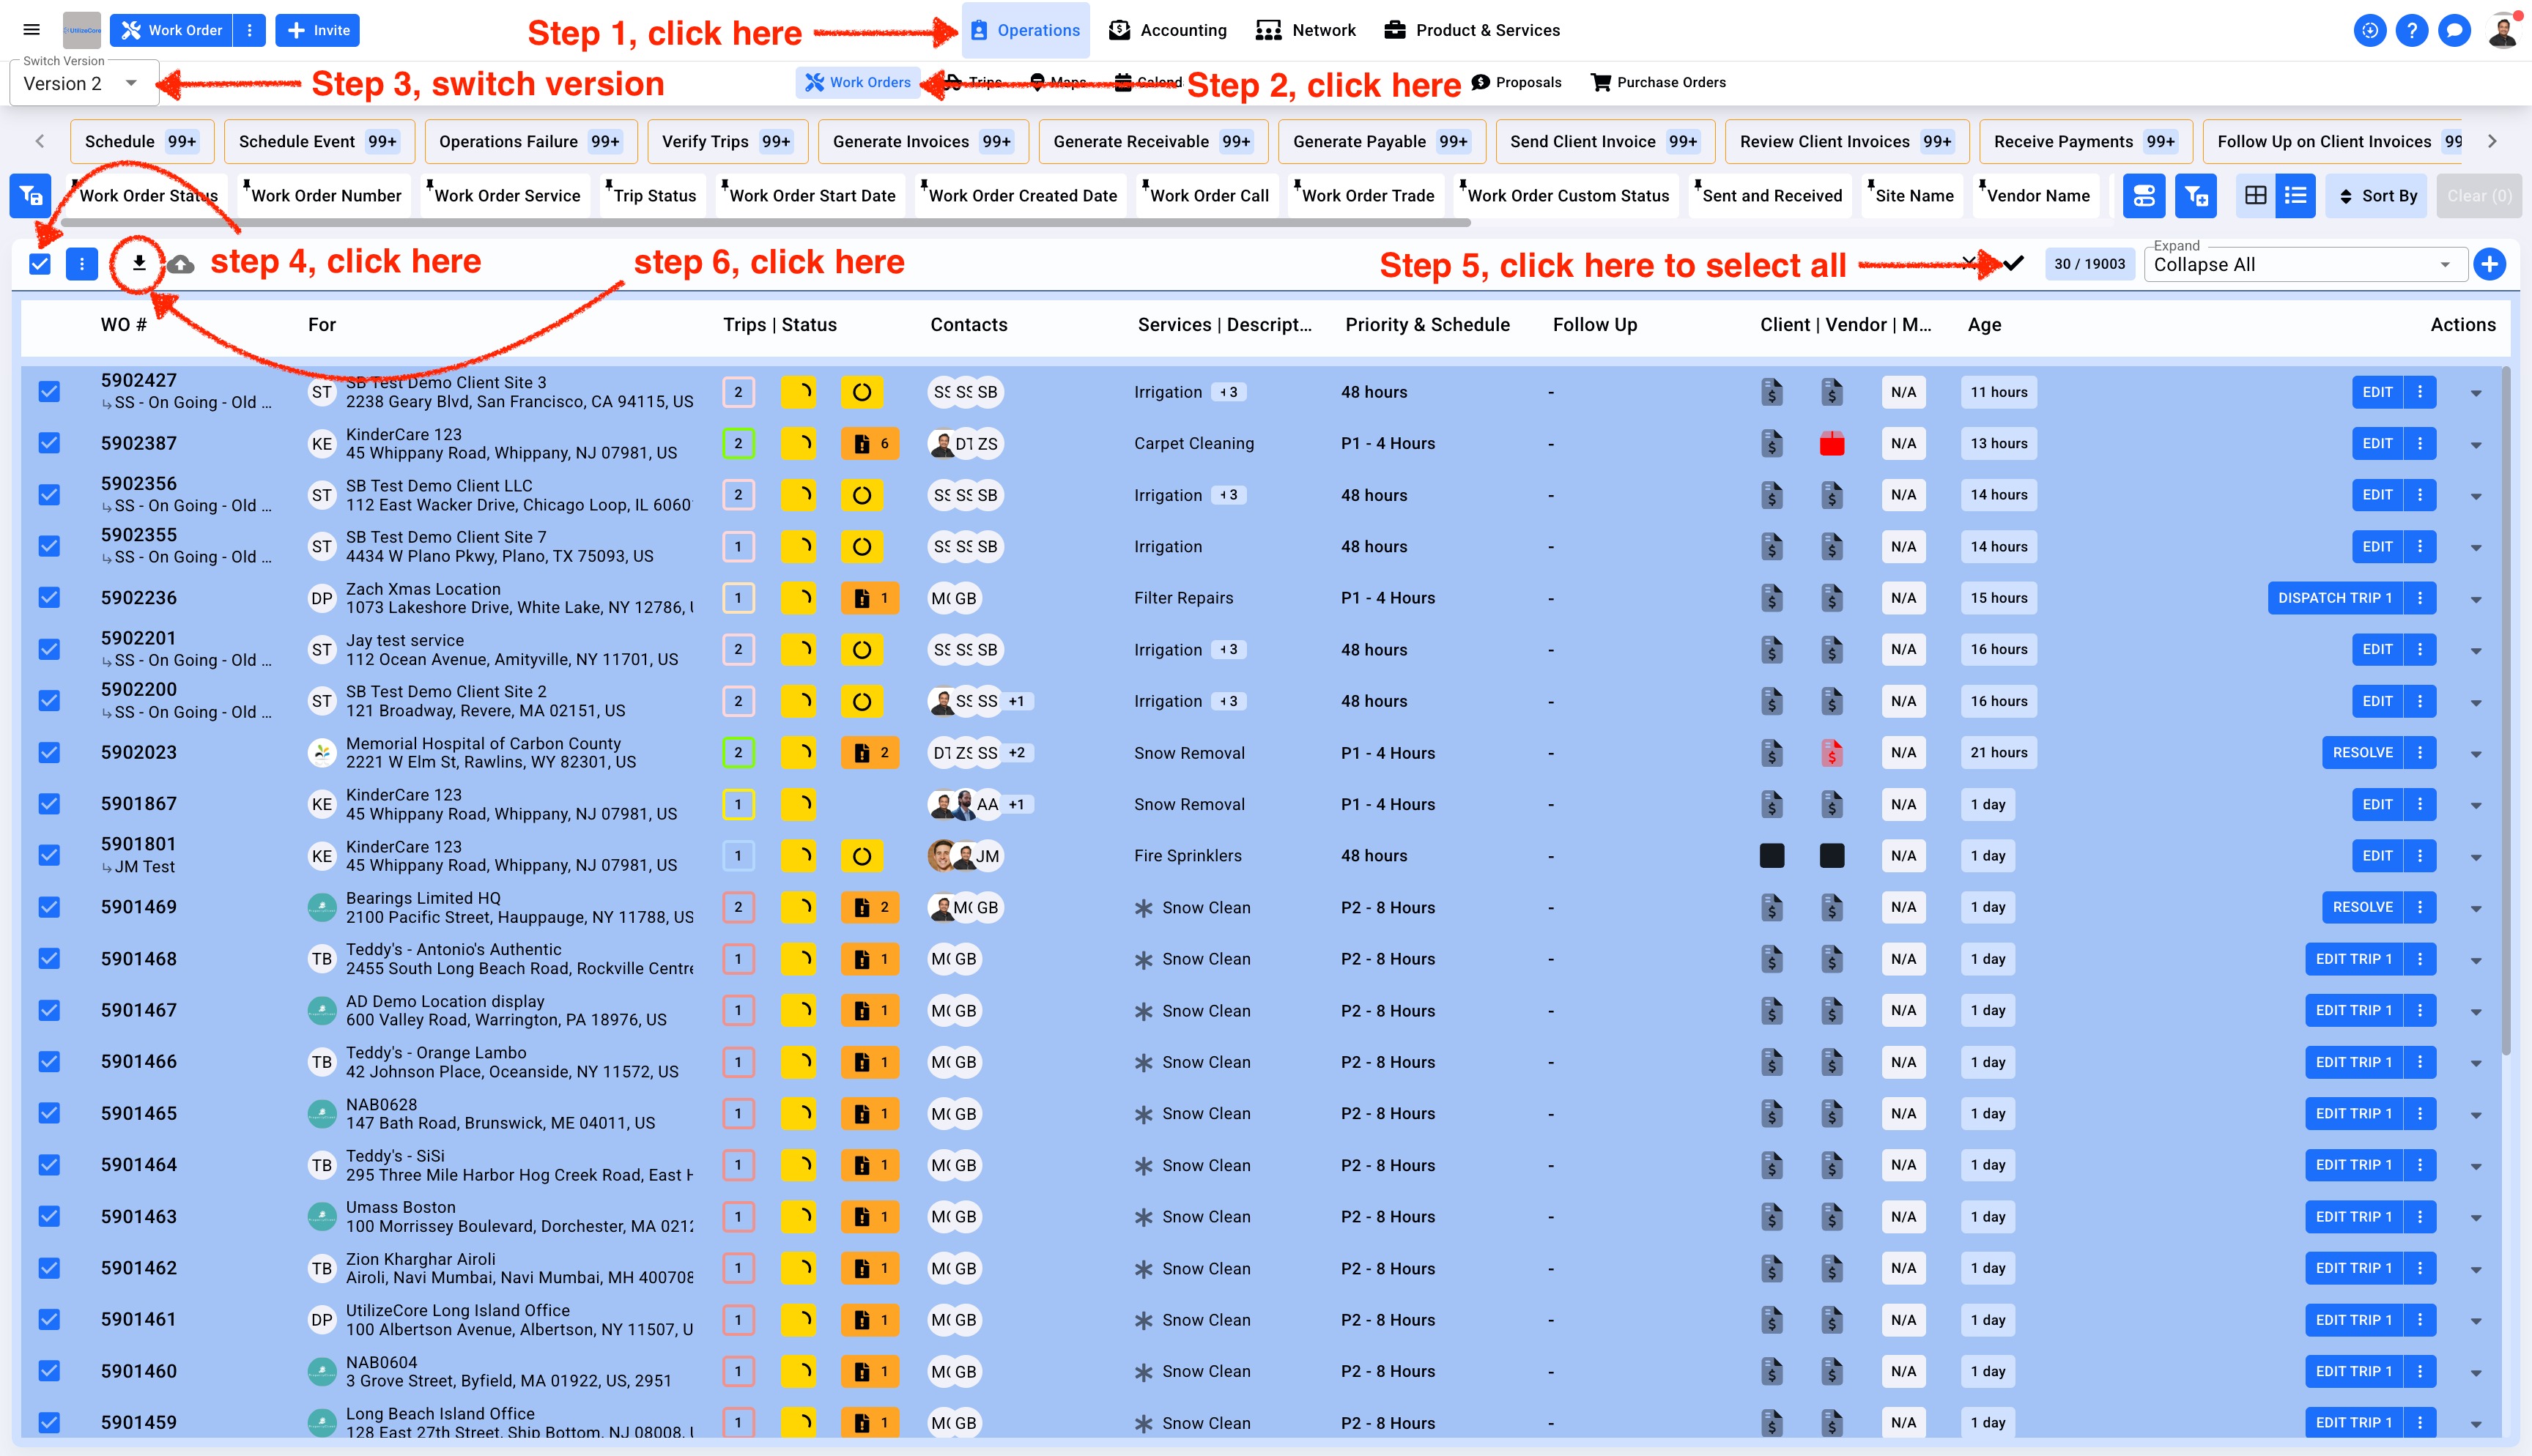Image resolution: width=2532 pixels, height=1456 pixels.
Task: Expand row details for work order 5902023
Action: (x=2476, y=753)
